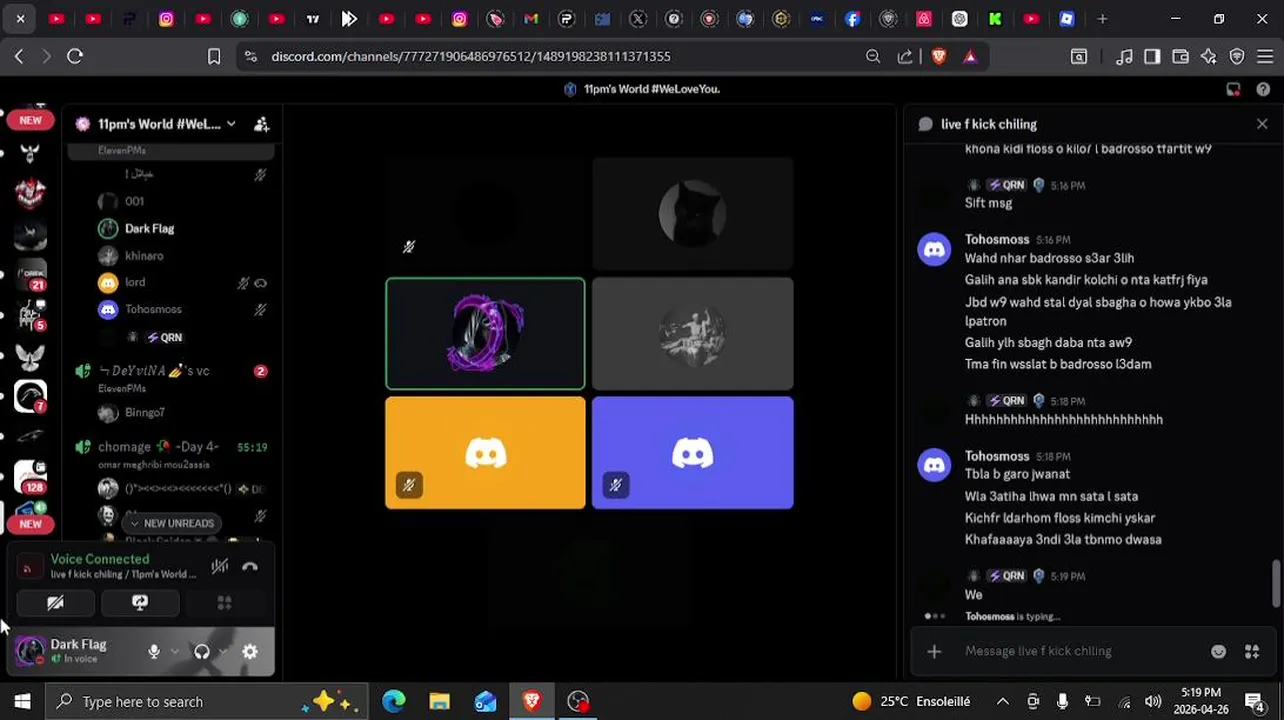Open the browser hamburger main menu
Viewport: 1284px width, 720px height.
(1265, 57)
